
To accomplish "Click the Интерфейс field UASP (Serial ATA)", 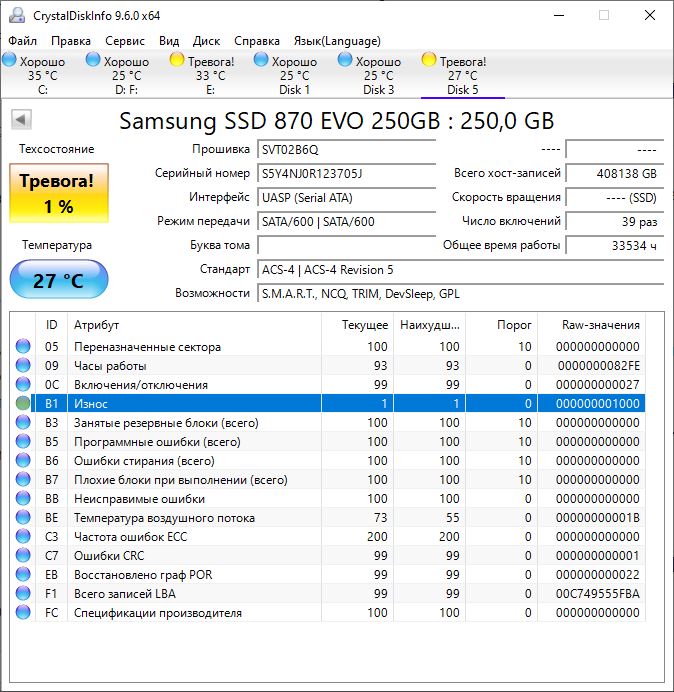I will [346, 197].
